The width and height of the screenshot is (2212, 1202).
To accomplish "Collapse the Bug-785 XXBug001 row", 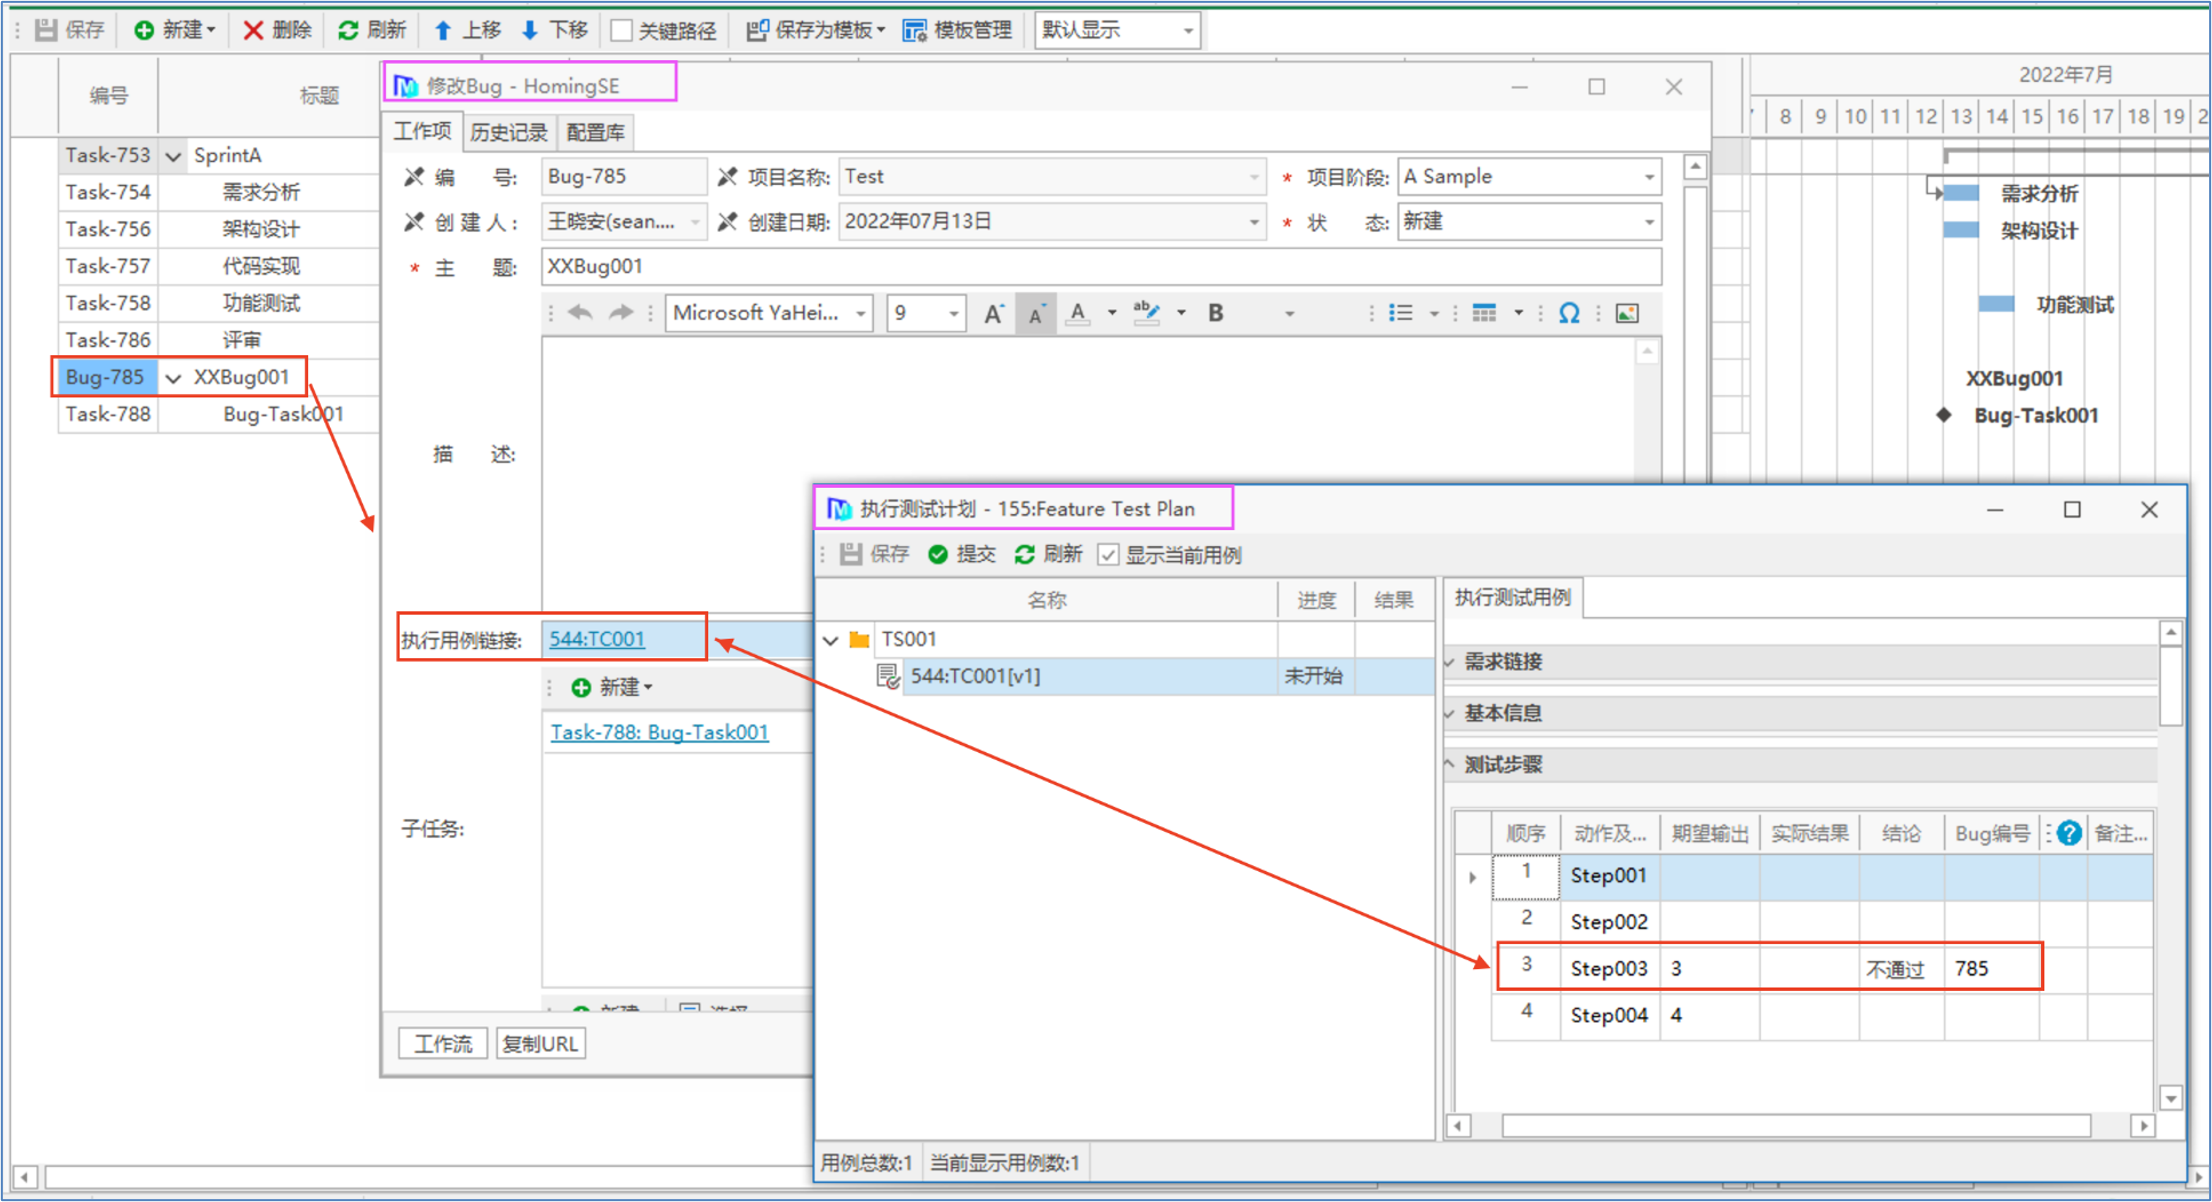I will coord(173,378).
